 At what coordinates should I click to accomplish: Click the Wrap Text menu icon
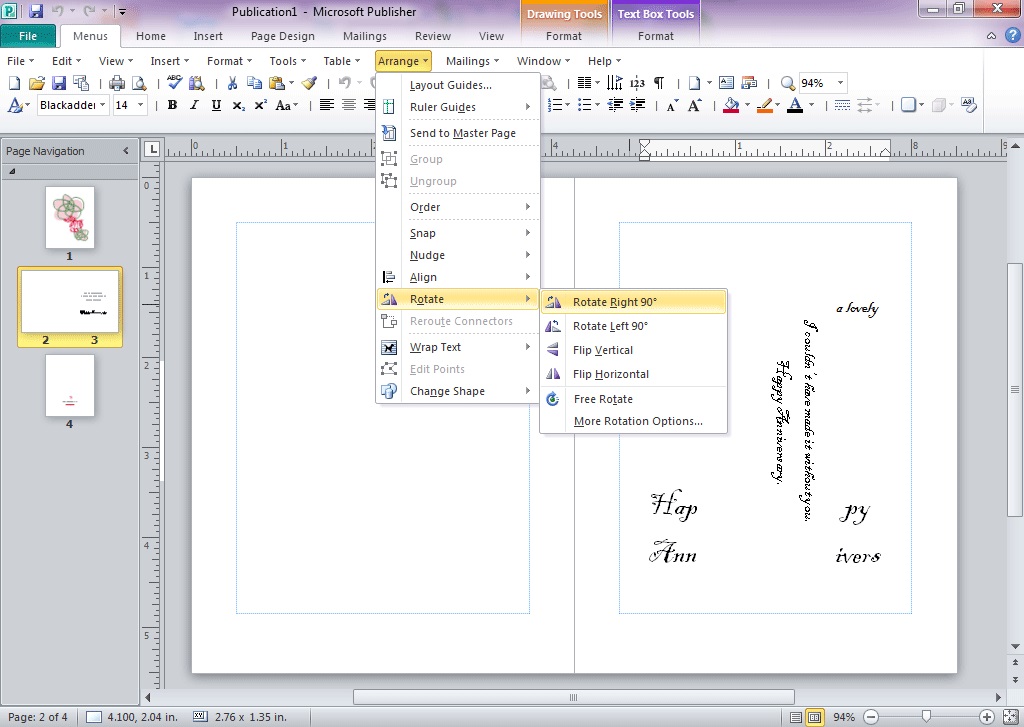(389, 347)
